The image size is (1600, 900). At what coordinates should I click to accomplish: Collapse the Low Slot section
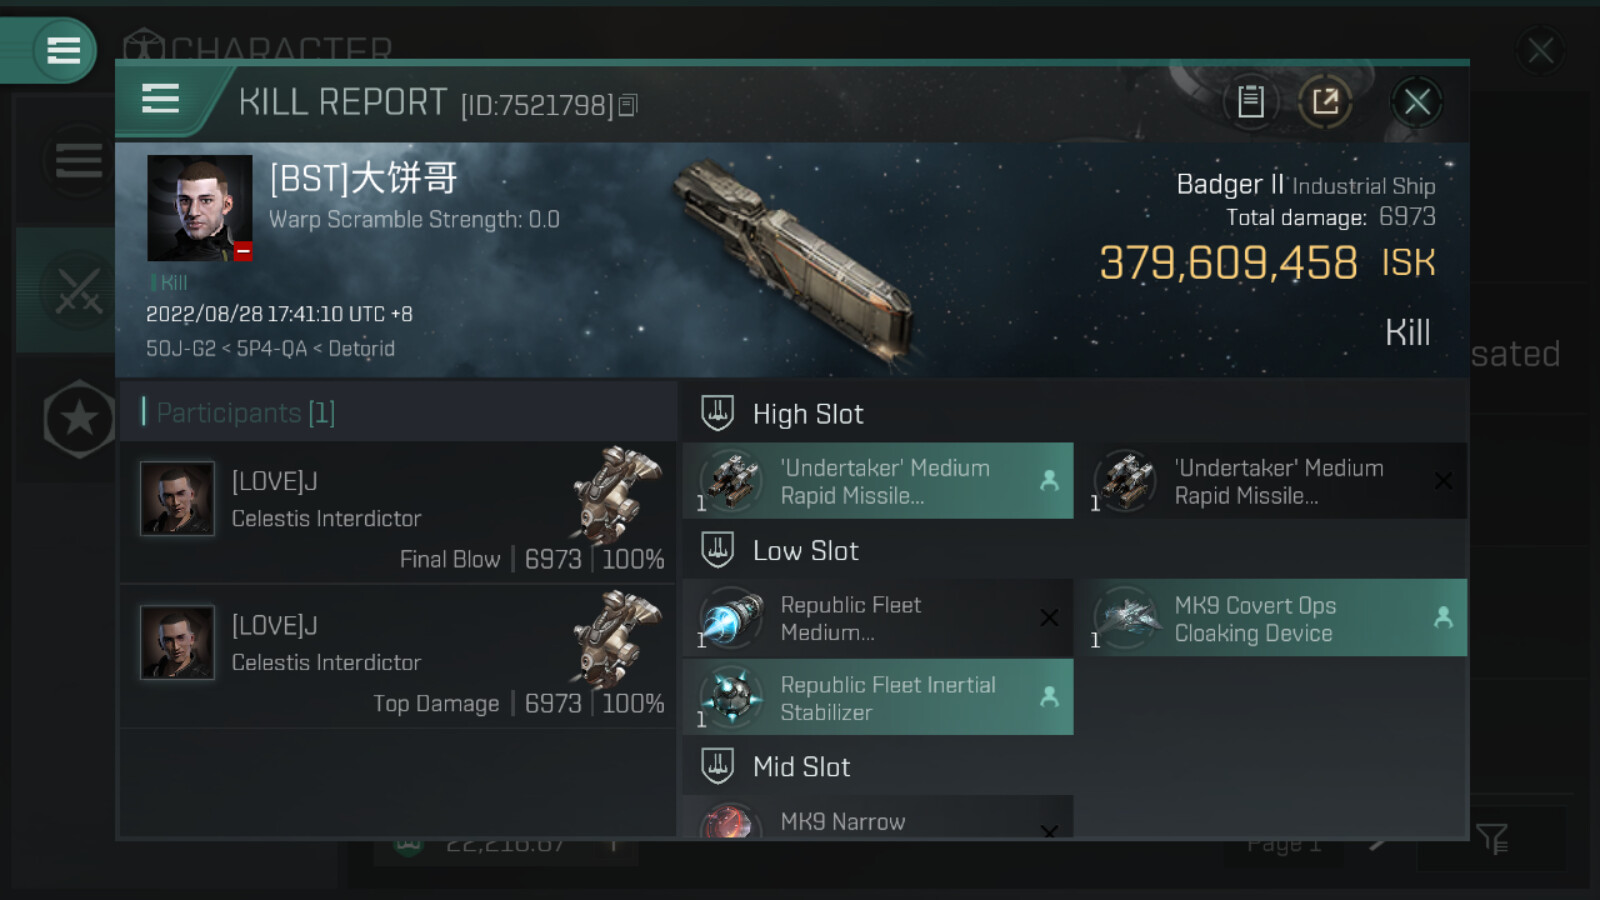point(718,550)
